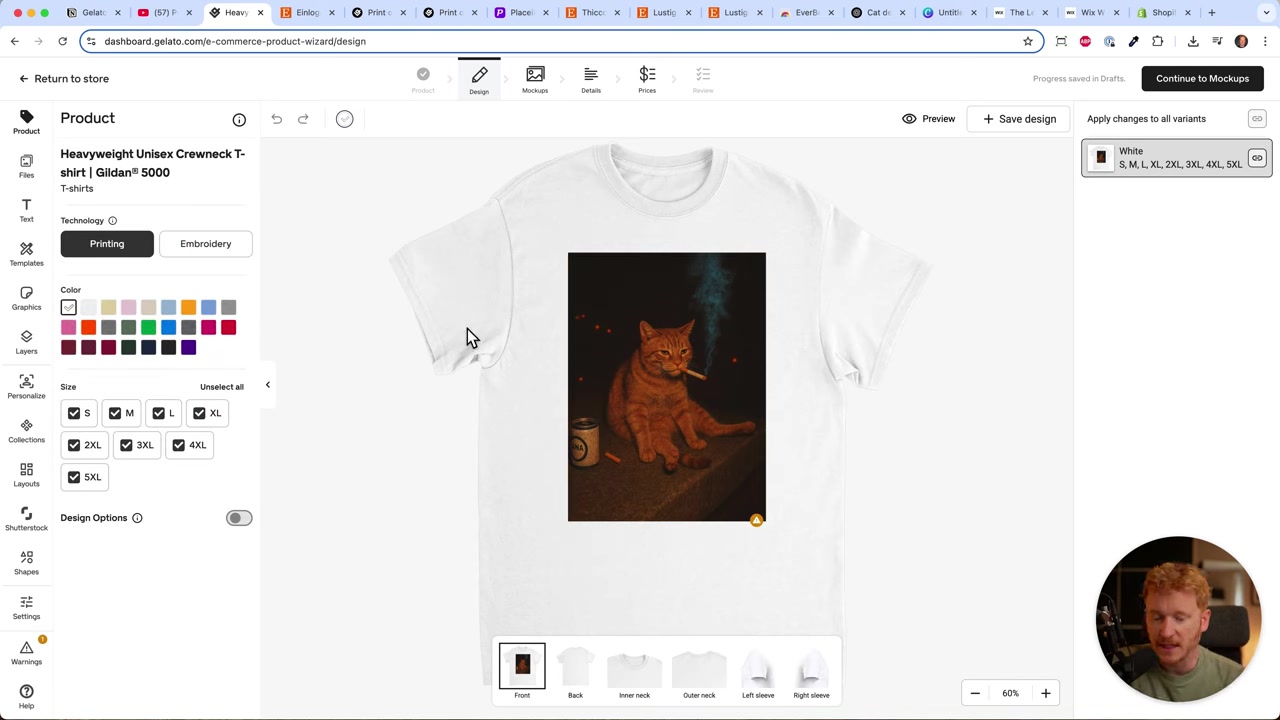Redo the design change
Image resolution: width=1280 pixels, height=720 pixels.
(x=303, y=119)
